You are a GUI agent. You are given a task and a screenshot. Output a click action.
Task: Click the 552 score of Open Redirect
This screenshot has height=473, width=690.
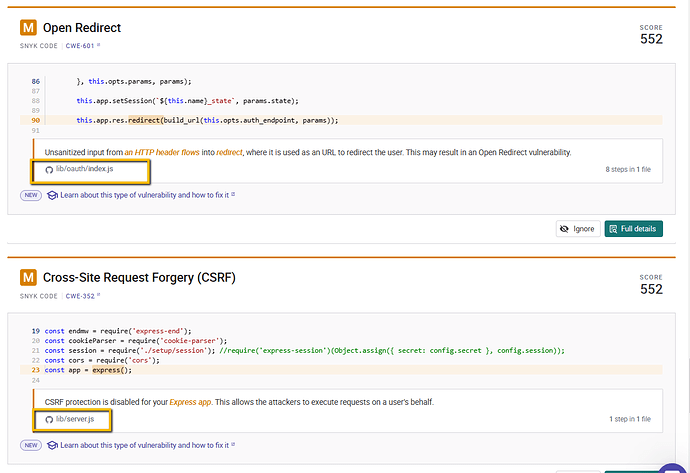(651, 39)
